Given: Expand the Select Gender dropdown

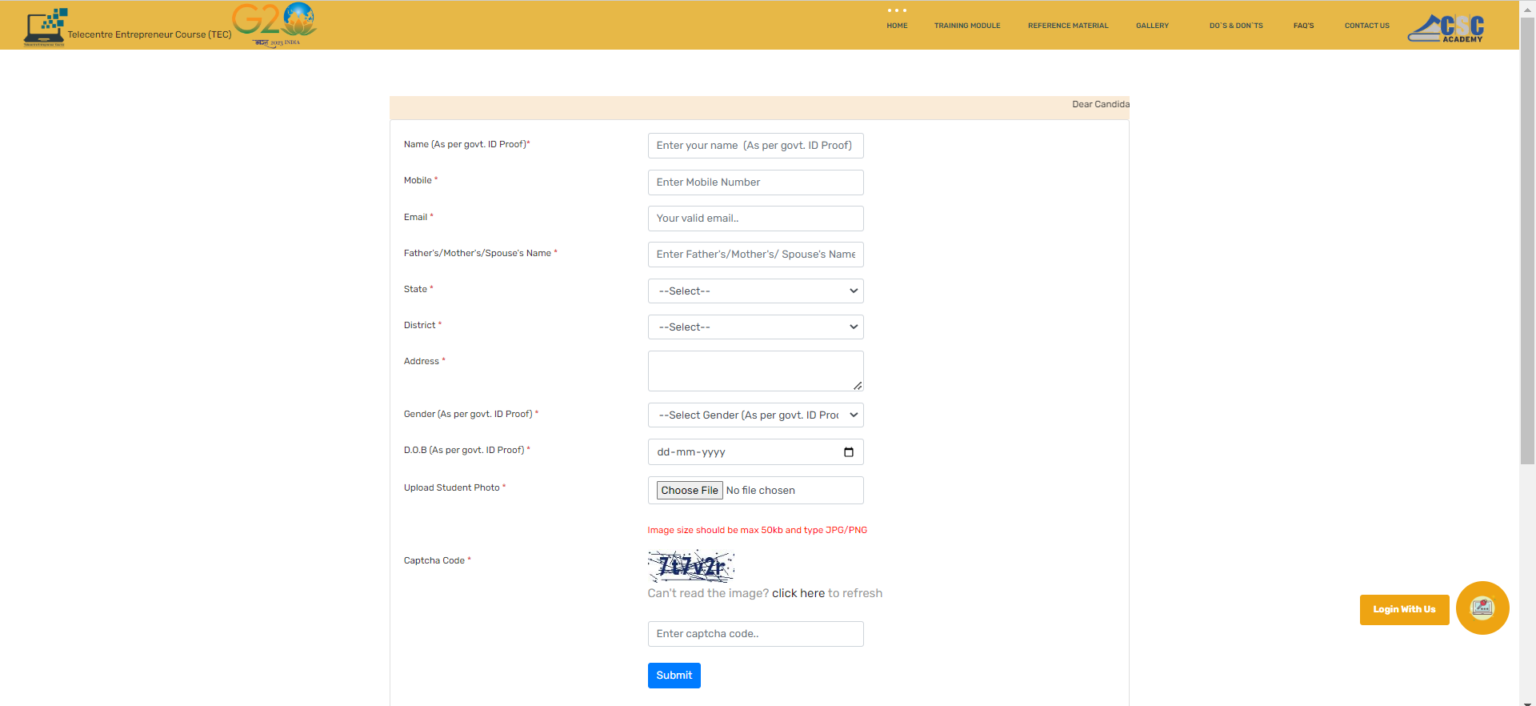Looking at the screenshot, I should pos(755,415).
